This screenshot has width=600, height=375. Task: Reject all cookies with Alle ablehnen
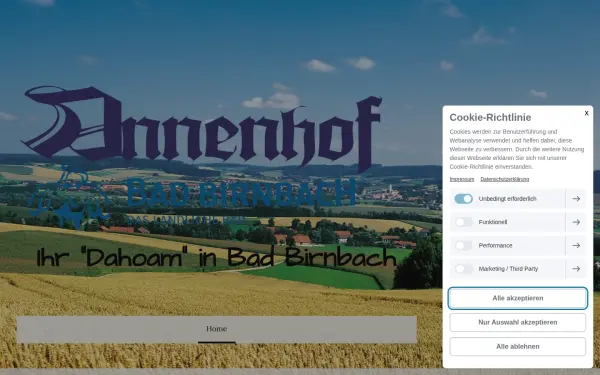coord(517,346)
